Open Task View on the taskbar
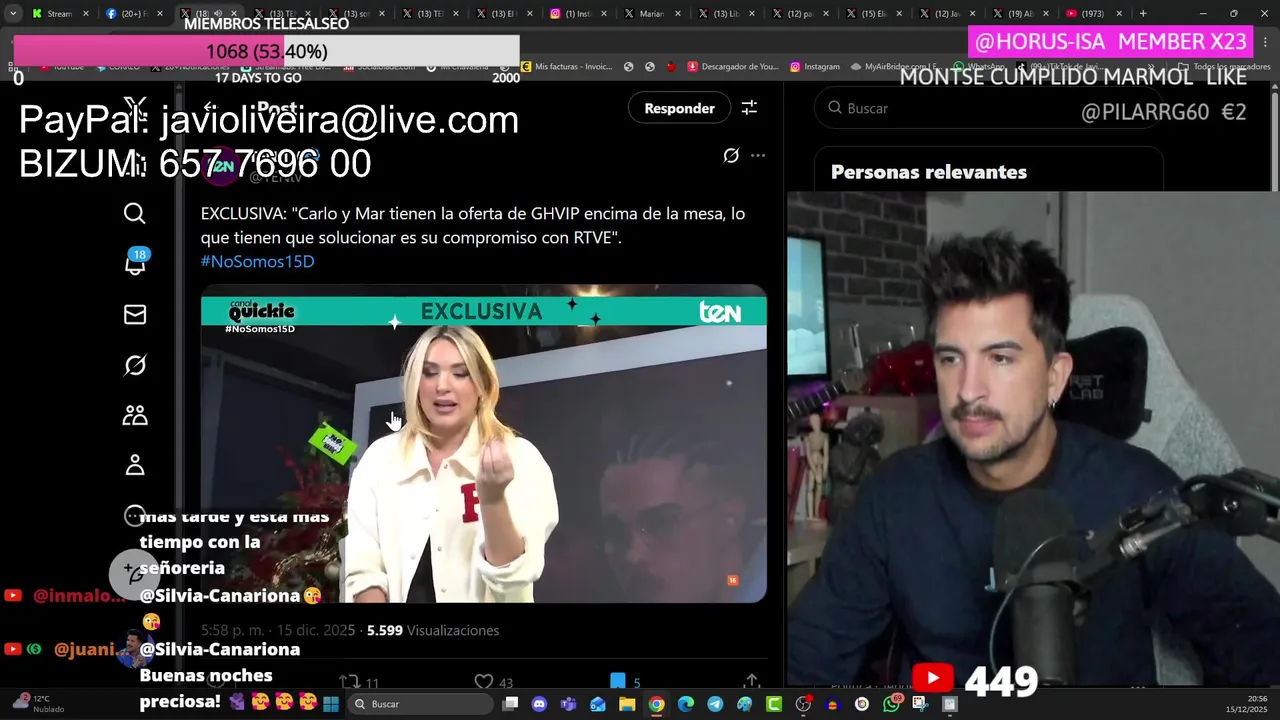 point(511,704)
